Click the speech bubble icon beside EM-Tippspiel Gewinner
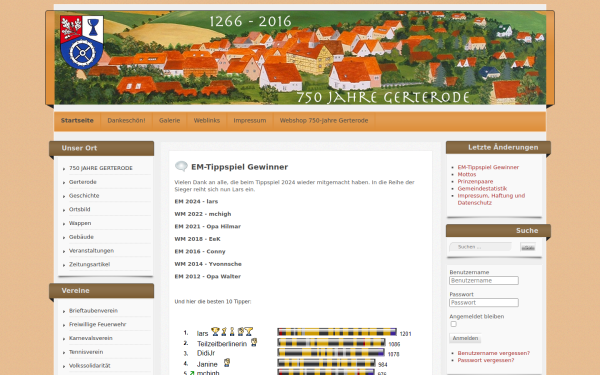This screenshot has height=375, width=600. coord(181,166)
